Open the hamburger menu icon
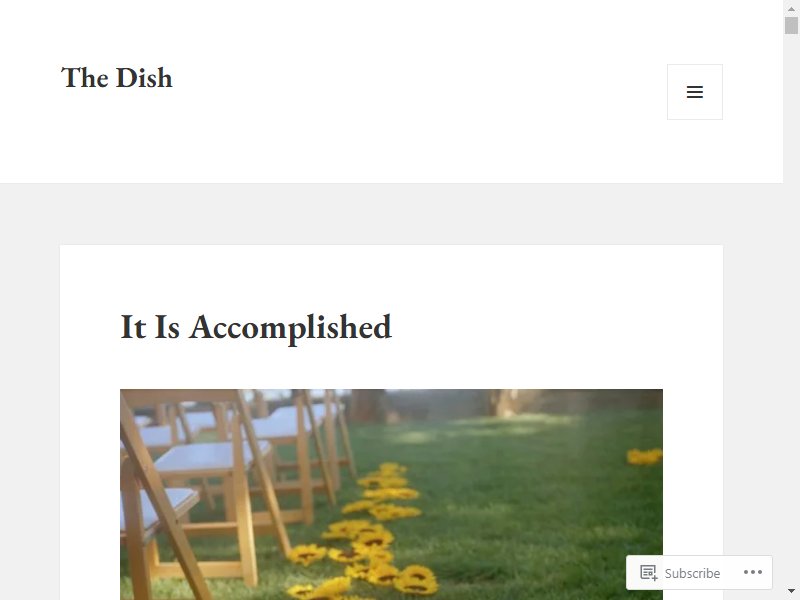This screenshot has height=600, width=800. pos(694,92)
